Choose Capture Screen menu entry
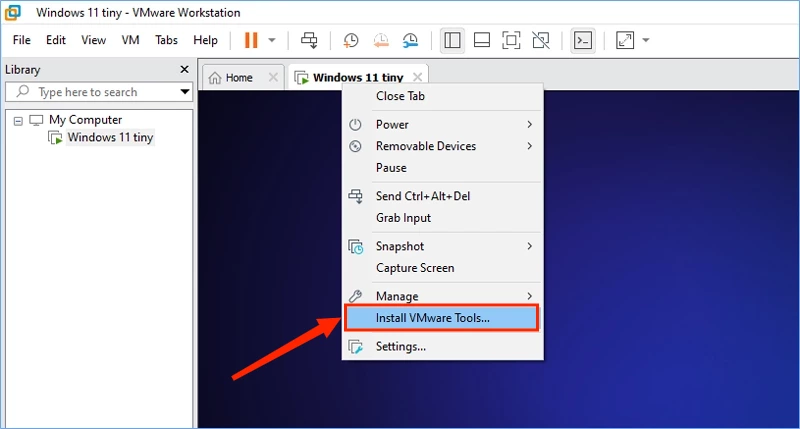This screenshot has height=429, width=800. coord(442,268)
